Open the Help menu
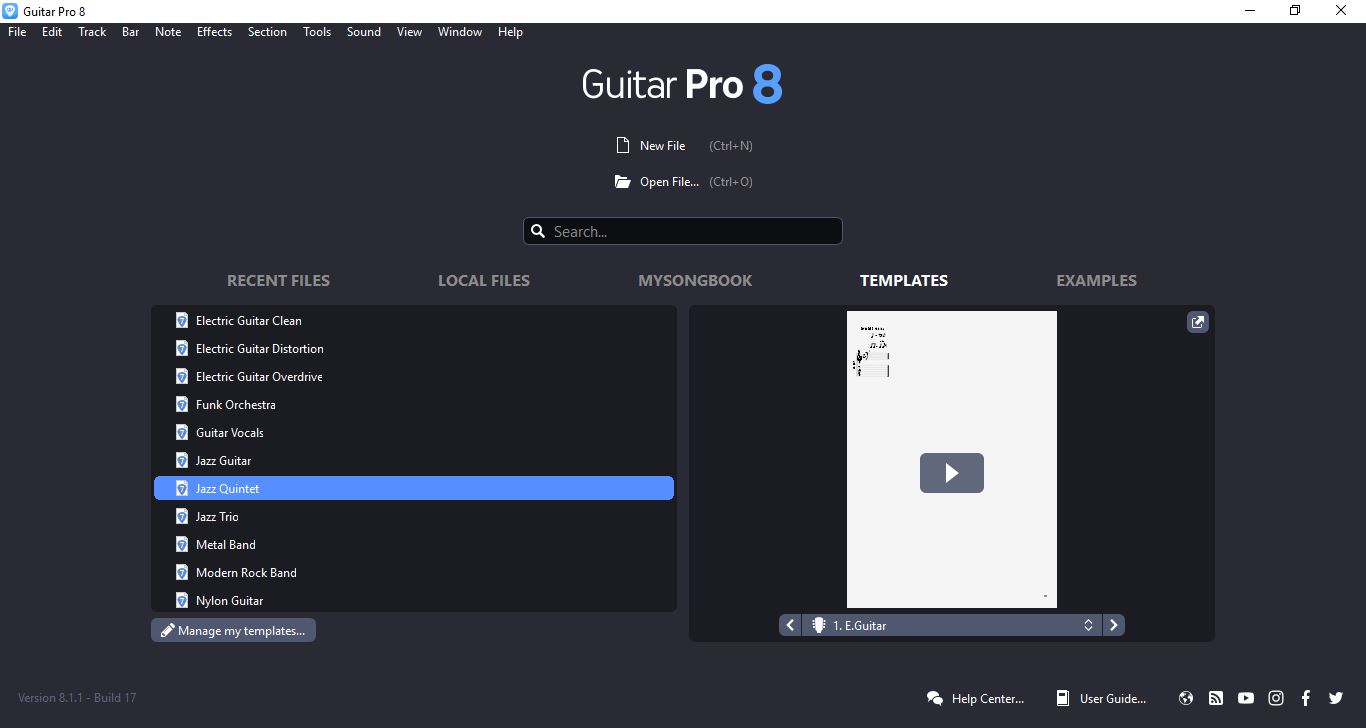 click(x=510, y=32)
